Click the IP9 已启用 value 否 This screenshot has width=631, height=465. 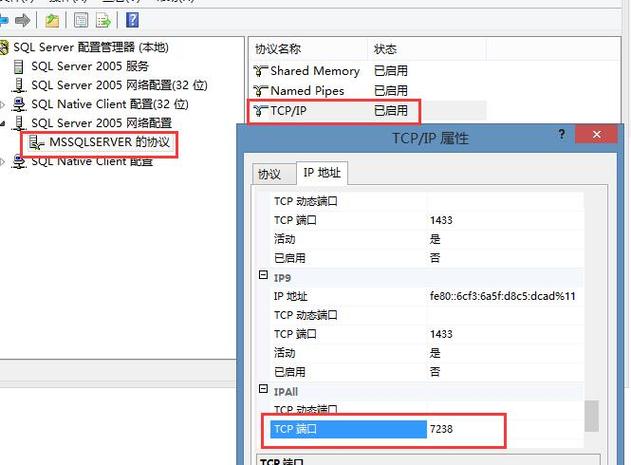point(435,372)
